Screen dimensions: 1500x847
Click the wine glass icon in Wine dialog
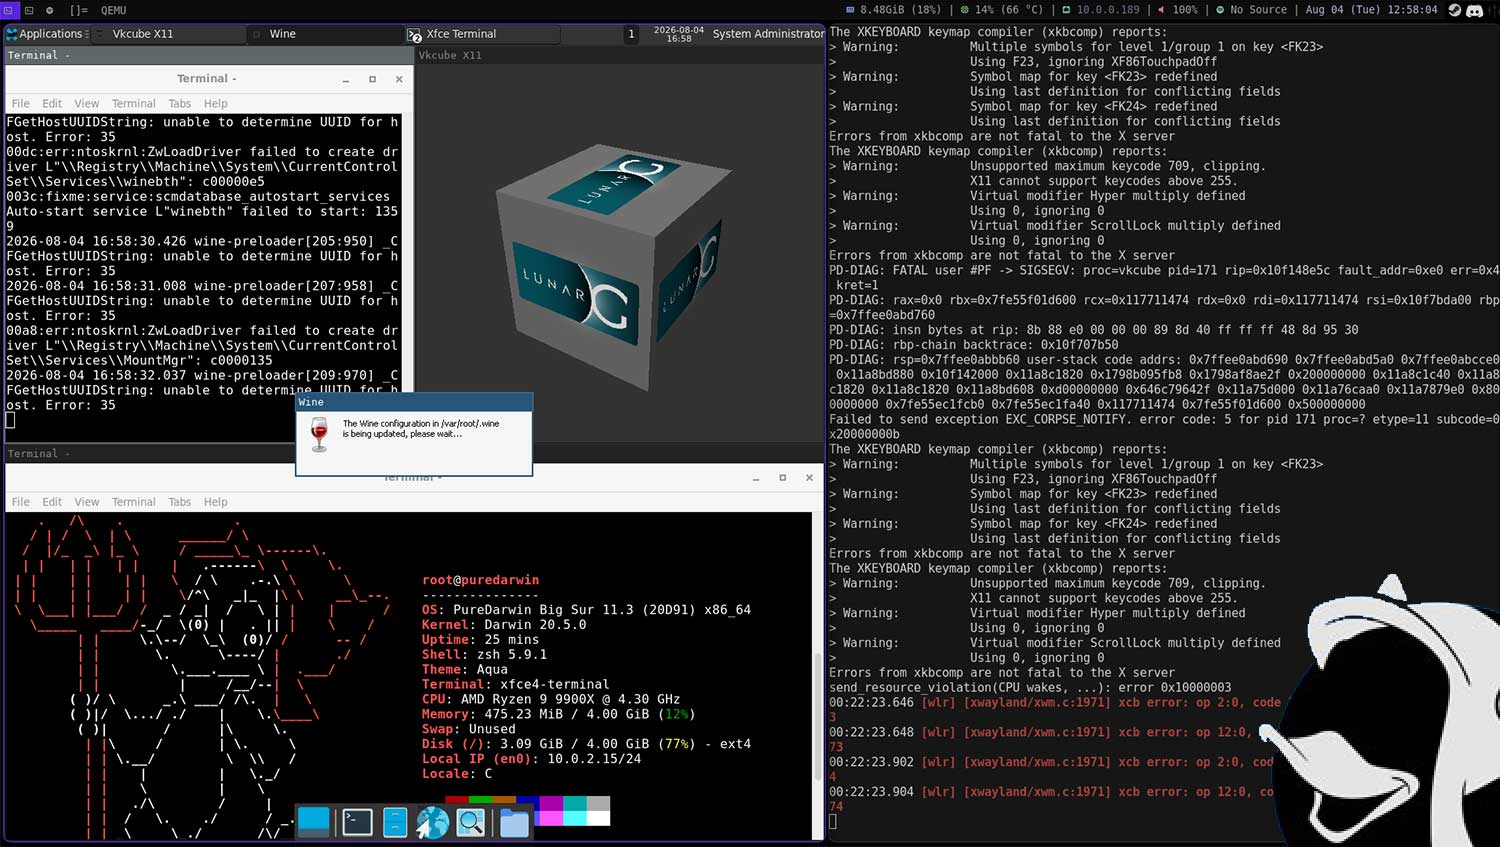[x=319, y=434]
